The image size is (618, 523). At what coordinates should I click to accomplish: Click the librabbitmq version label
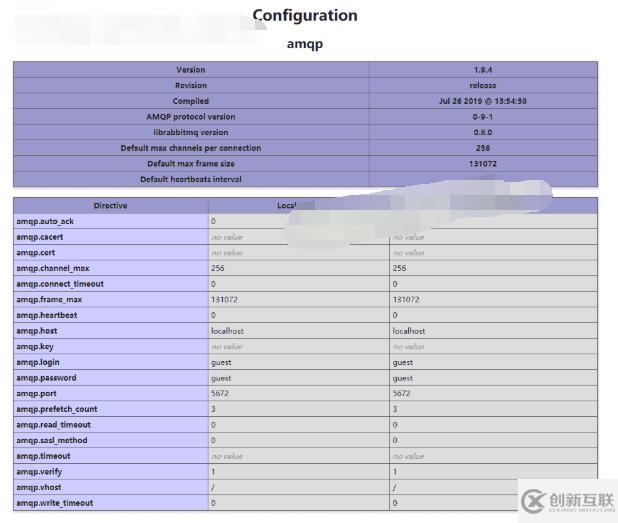click(x=191, y=132)
